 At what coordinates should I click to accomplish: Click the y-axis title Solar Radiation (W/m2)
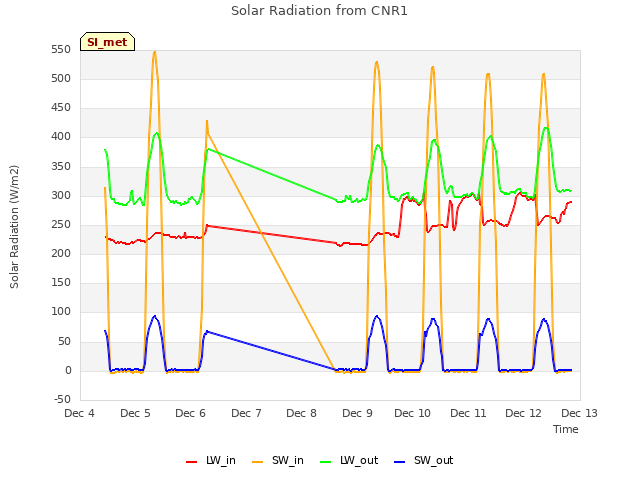(x=14, y=227)
